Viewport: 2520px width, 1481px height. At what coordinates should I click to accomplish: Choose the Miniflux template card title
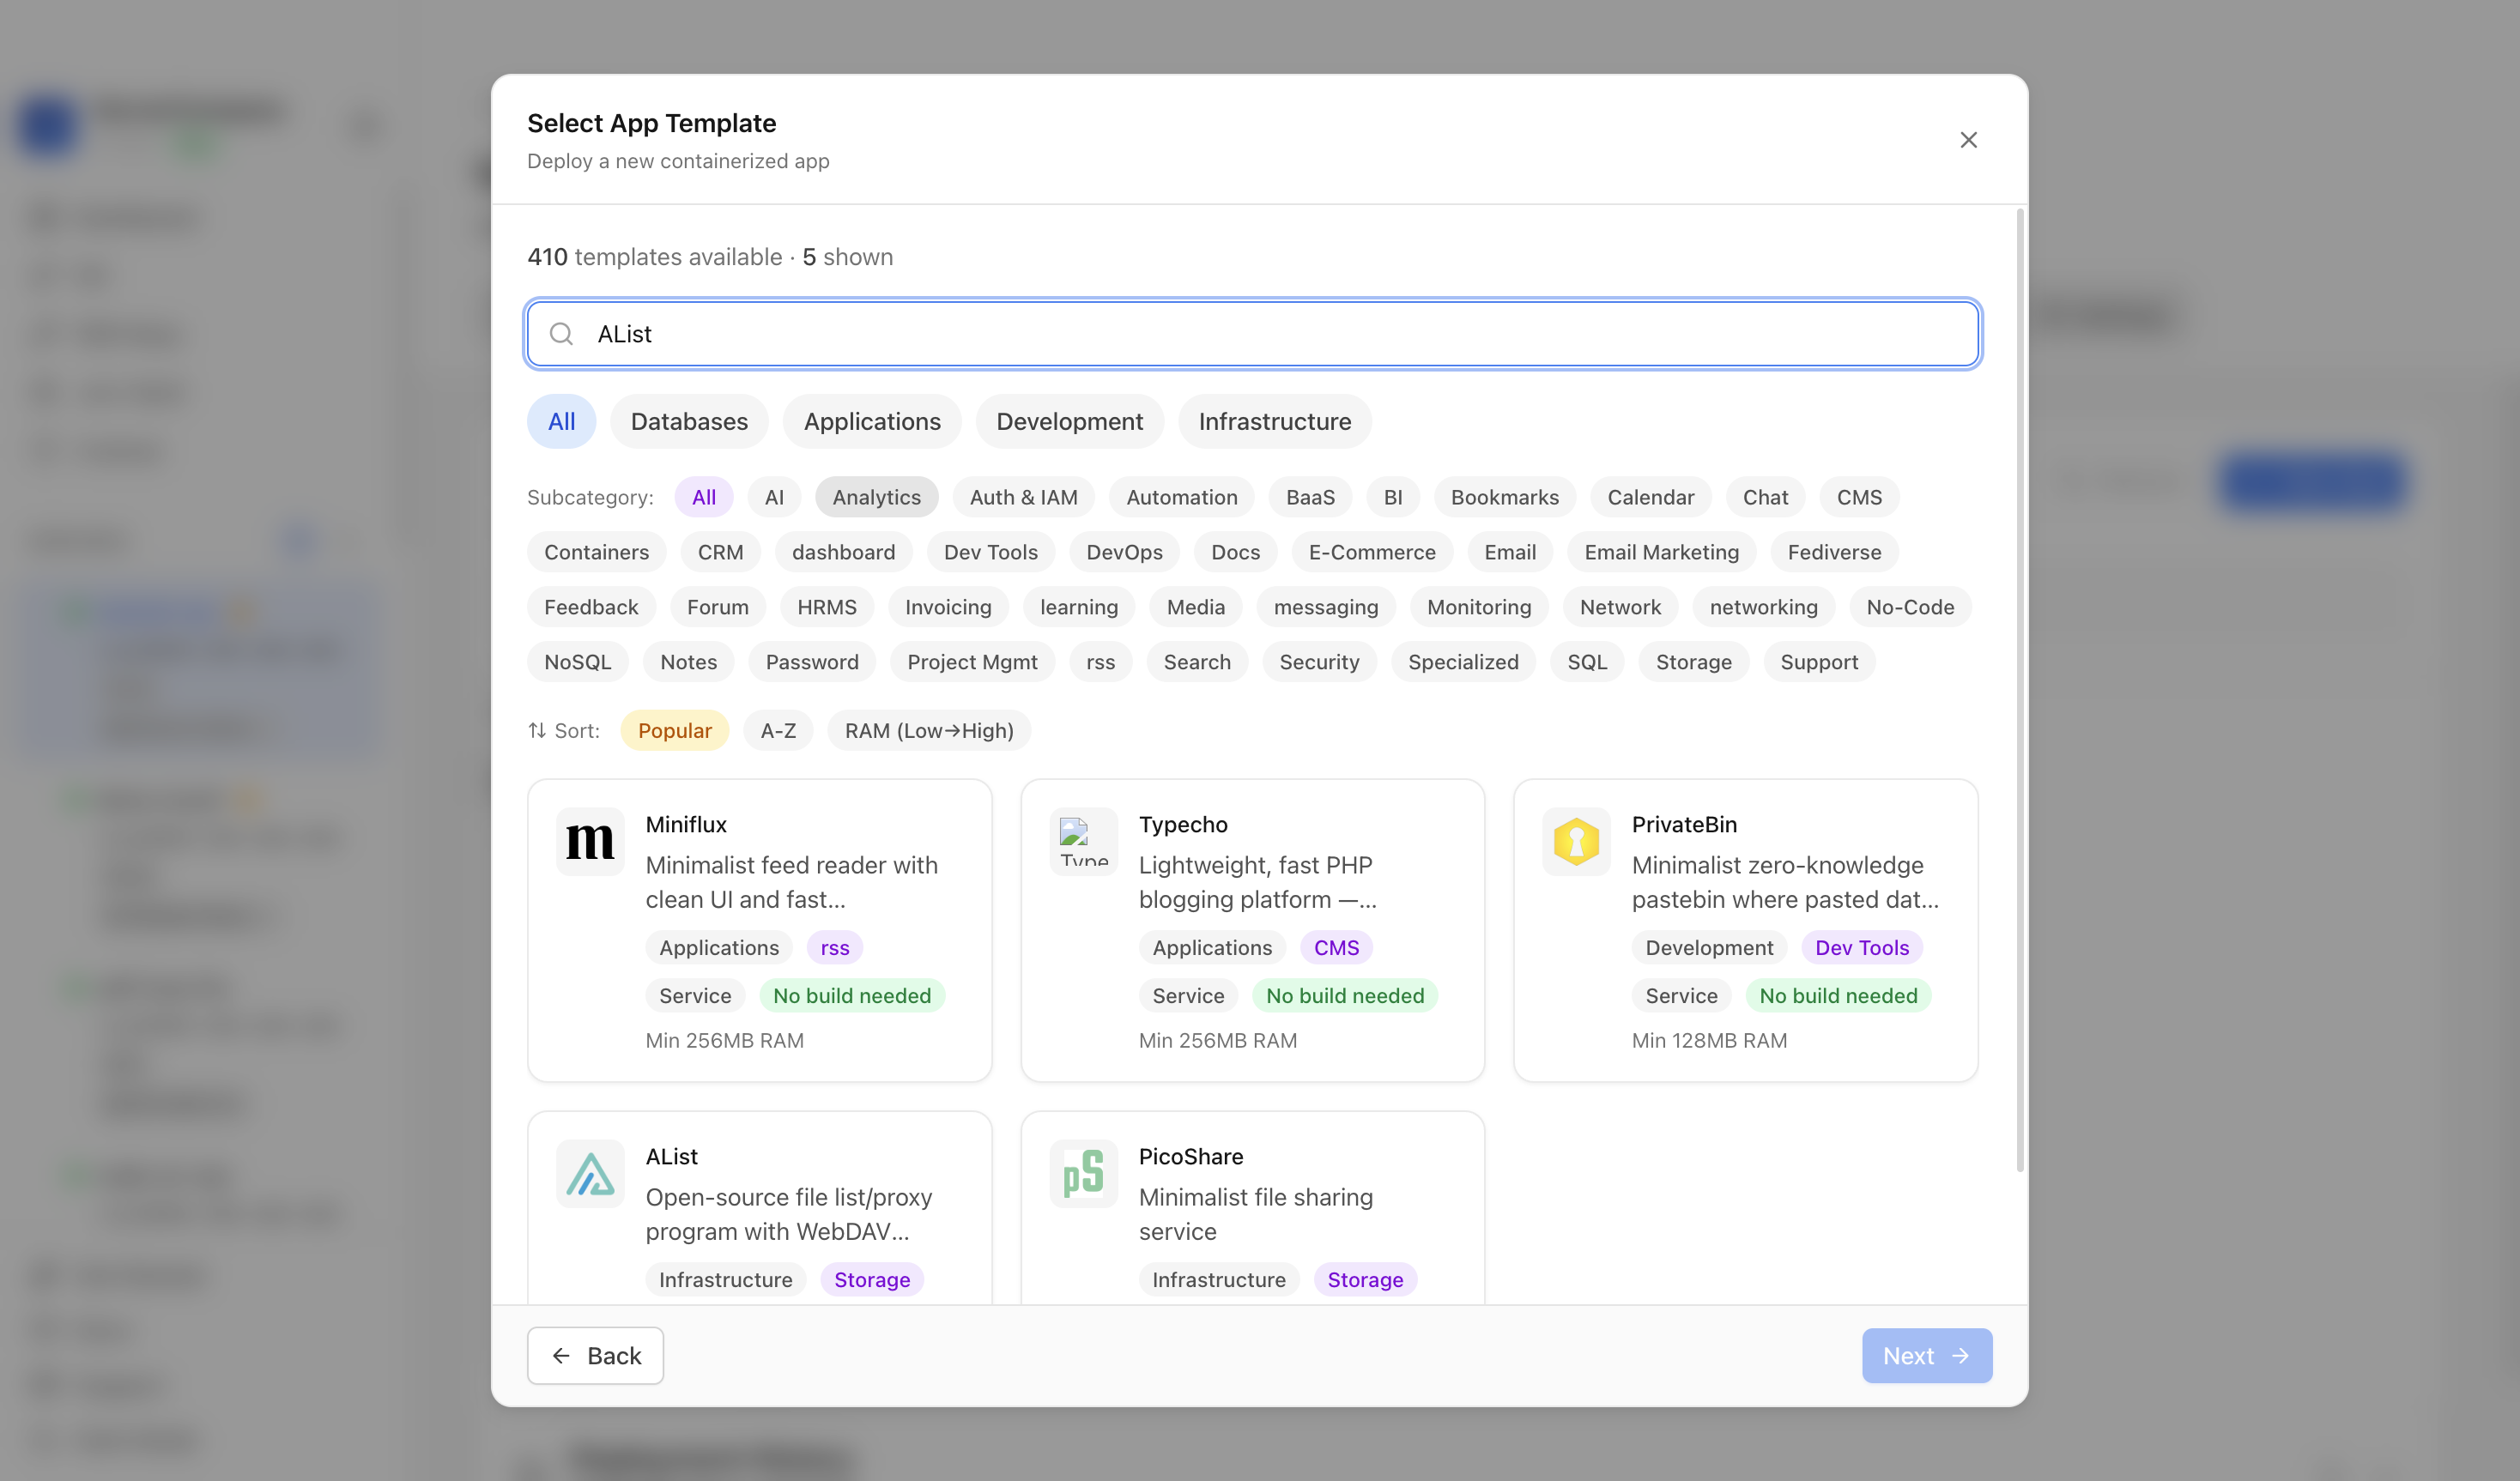[686, 825]
